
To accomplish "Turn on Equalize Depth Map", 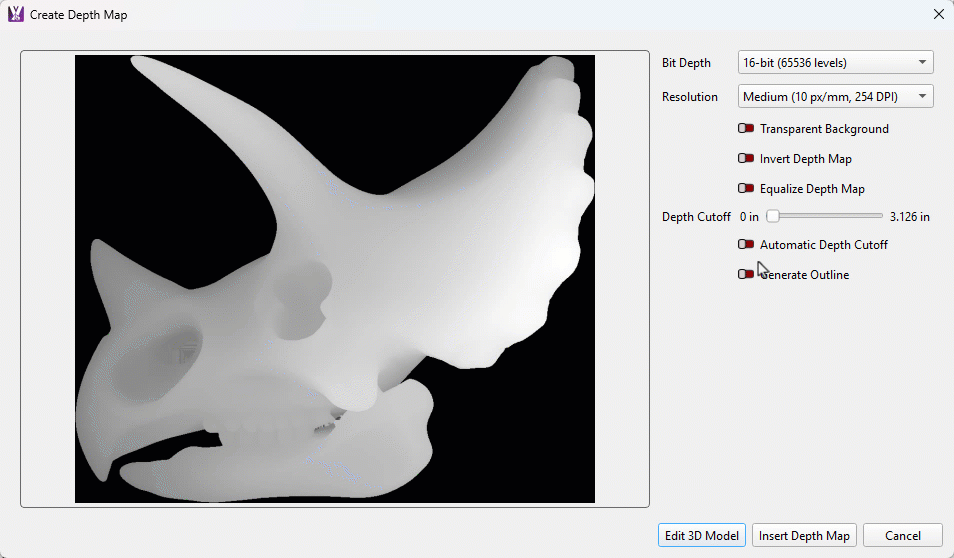I will (746, 188).
